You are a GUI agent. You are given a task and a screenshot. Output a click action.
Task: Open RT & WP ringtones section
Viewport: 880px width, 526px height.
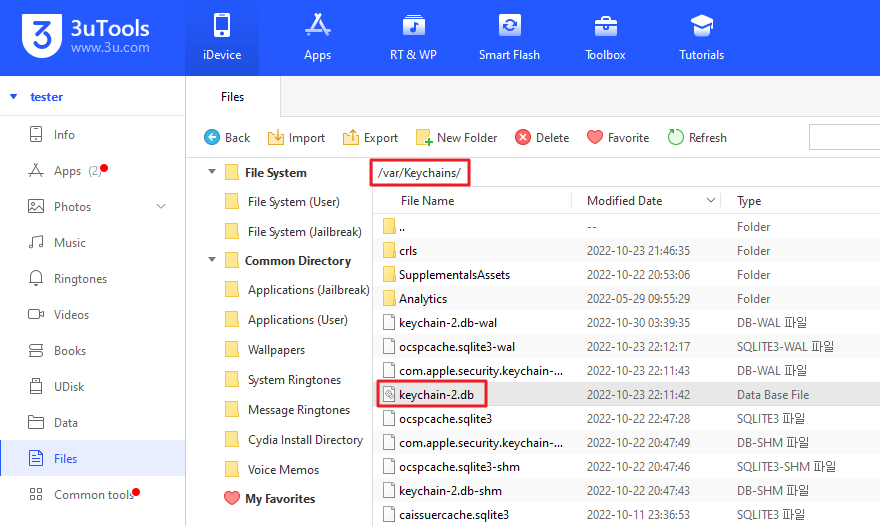[414, 38]
